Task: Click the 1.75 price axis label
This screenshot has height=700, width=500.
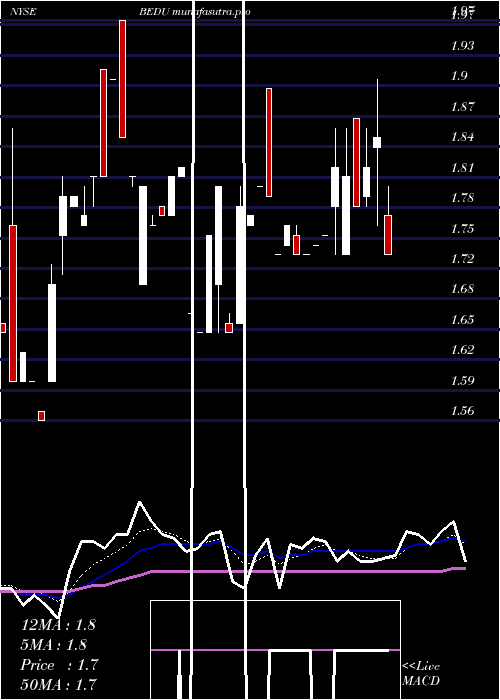Action: click(463, 229)
